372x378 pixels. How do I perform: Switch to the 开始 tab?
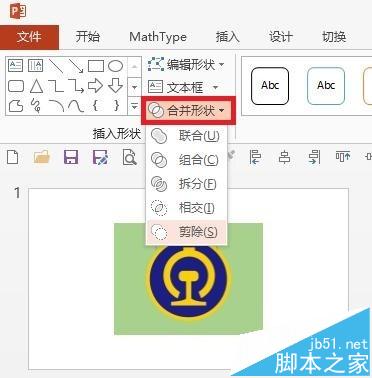[x=88, y=36]
